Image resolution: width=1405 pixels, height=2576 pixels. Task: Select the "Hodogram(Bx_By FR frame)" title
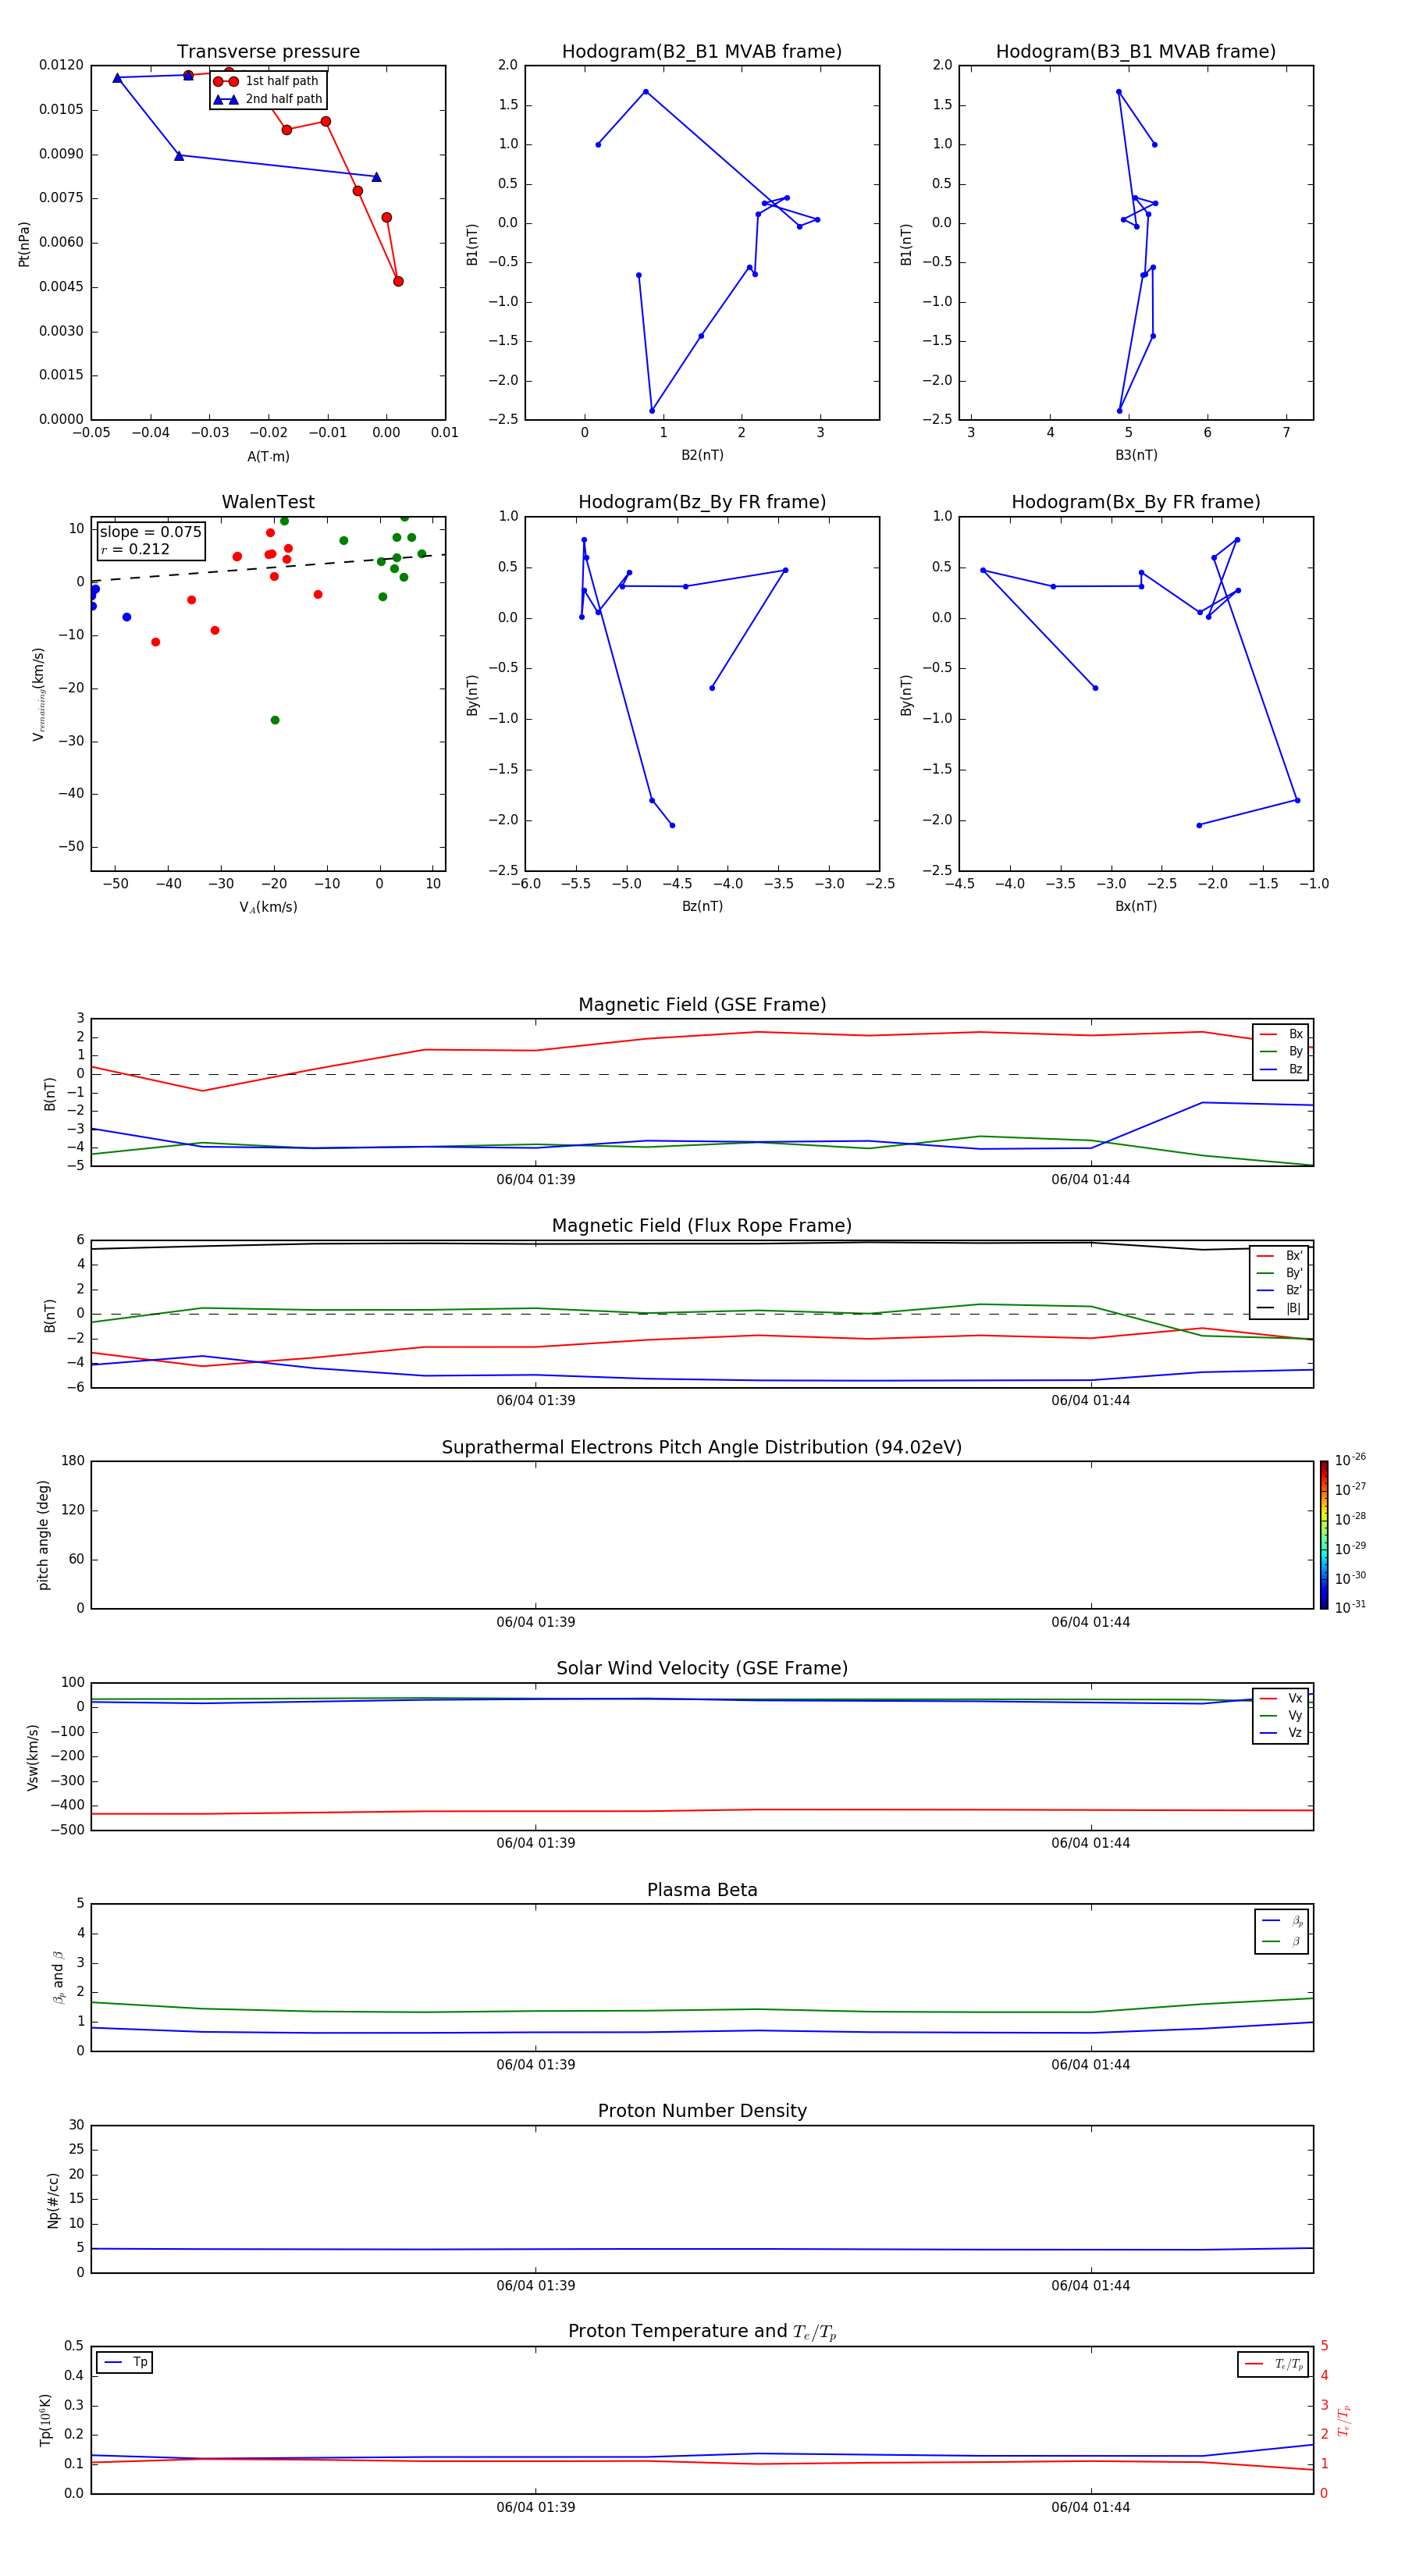click(1136, 502)
